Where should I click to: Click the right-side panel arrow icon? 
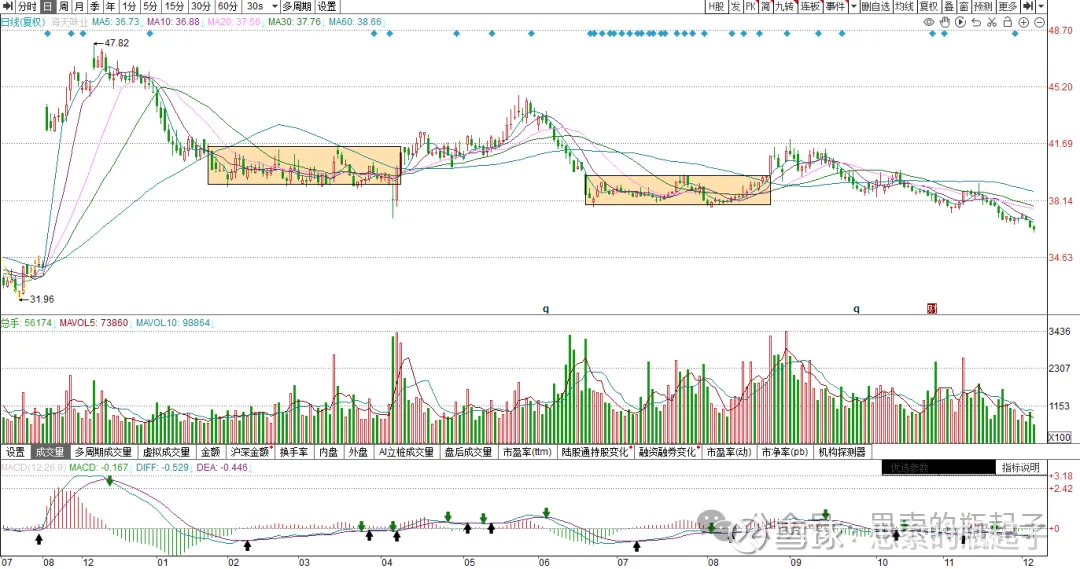(1028, 6)
